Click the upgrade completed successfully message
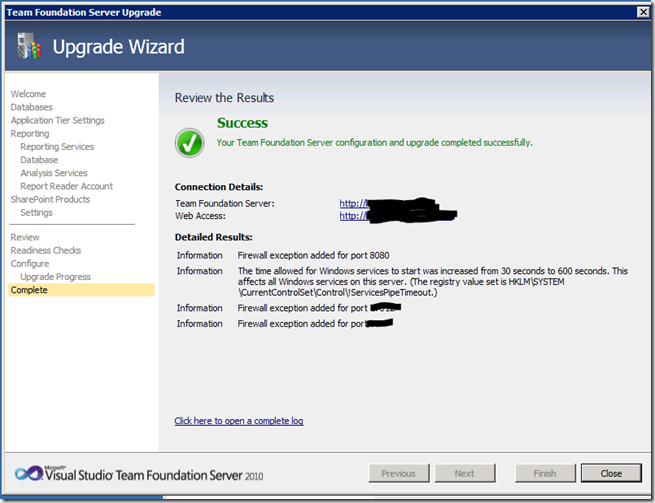Screen dimensions: 655x503 click(x=375, y=142)
